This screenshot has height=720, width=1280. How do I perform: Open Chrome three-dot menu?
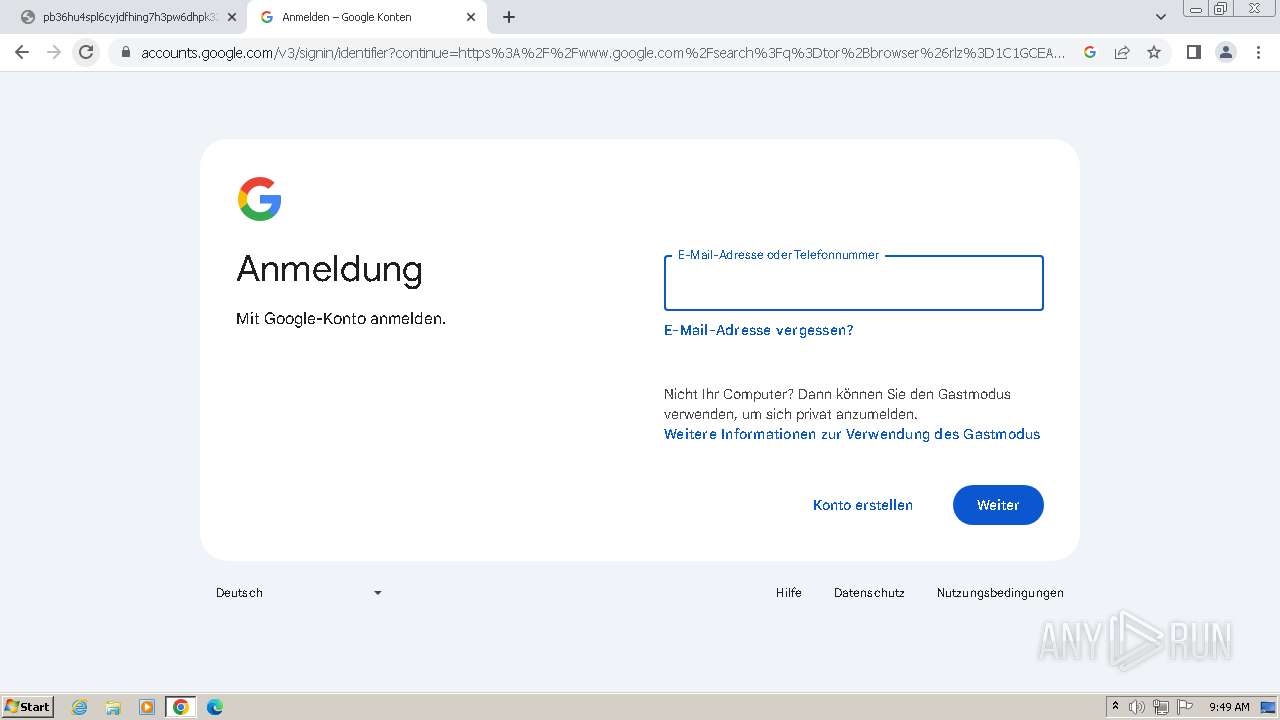[1258, 52]
